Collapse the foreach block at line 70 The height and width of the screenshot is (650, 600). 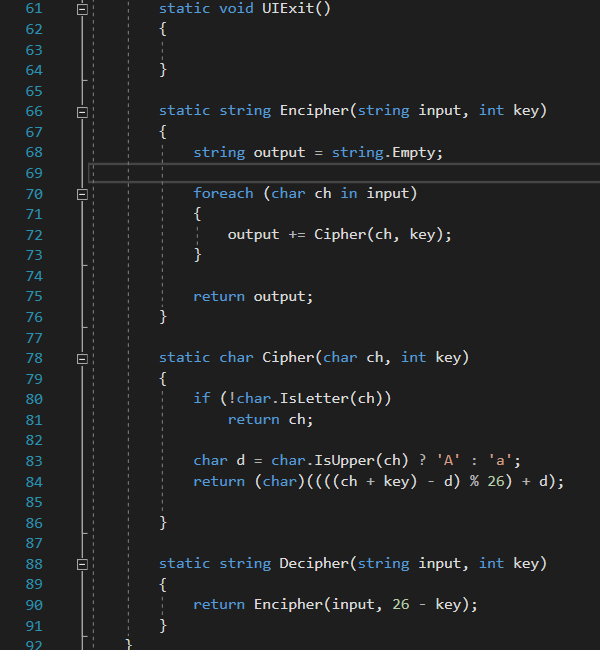coord(83,194)
